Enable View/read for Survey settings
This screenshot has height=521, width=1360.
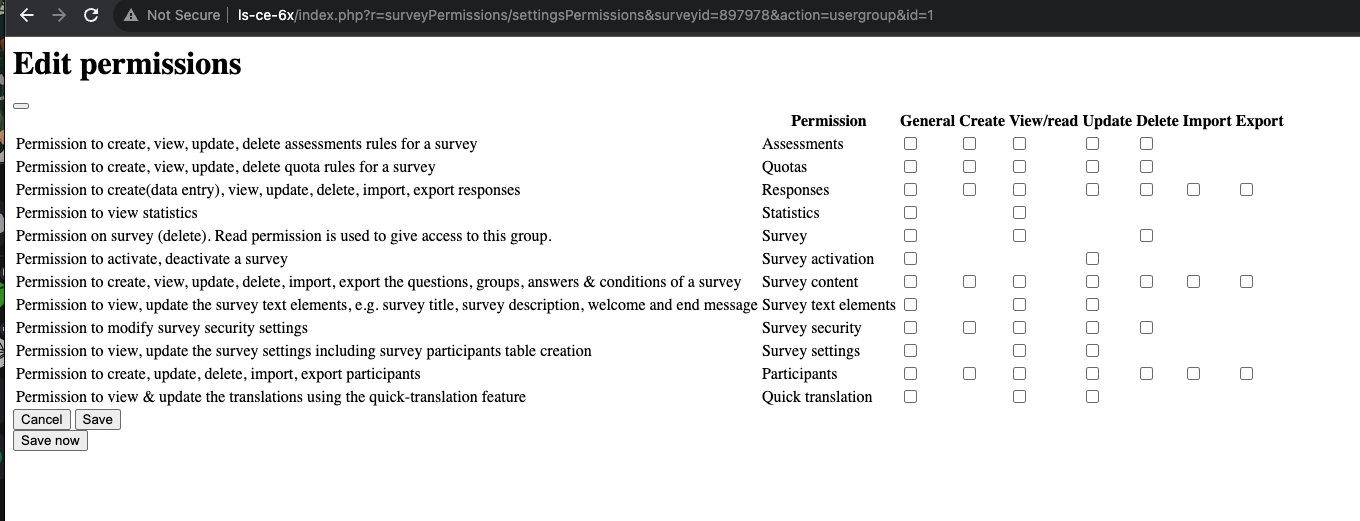coord(1019,351)
